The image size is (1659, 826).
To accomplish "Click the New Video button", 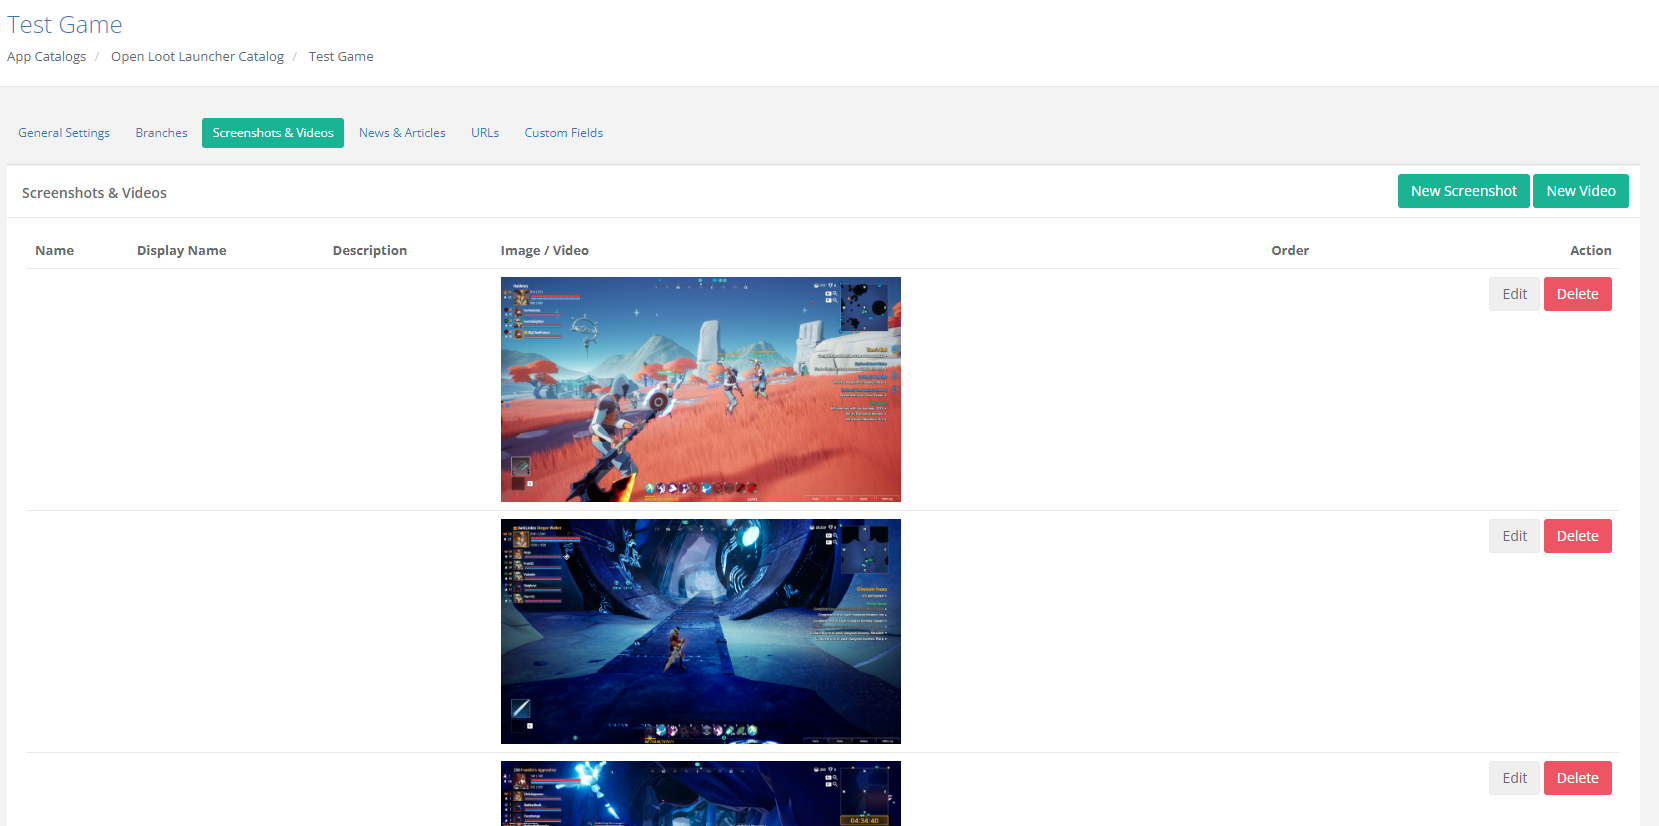I will (1580, 191).
